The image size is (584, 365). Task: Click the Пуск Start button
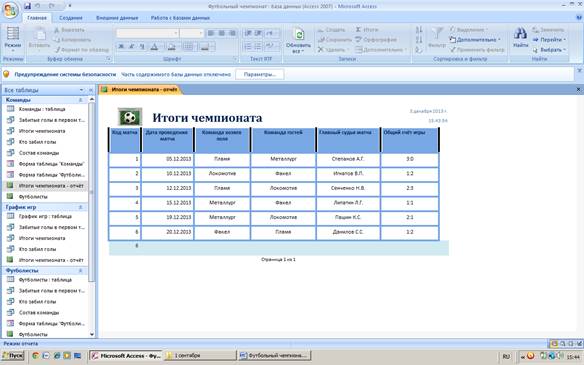coord(13,356)
